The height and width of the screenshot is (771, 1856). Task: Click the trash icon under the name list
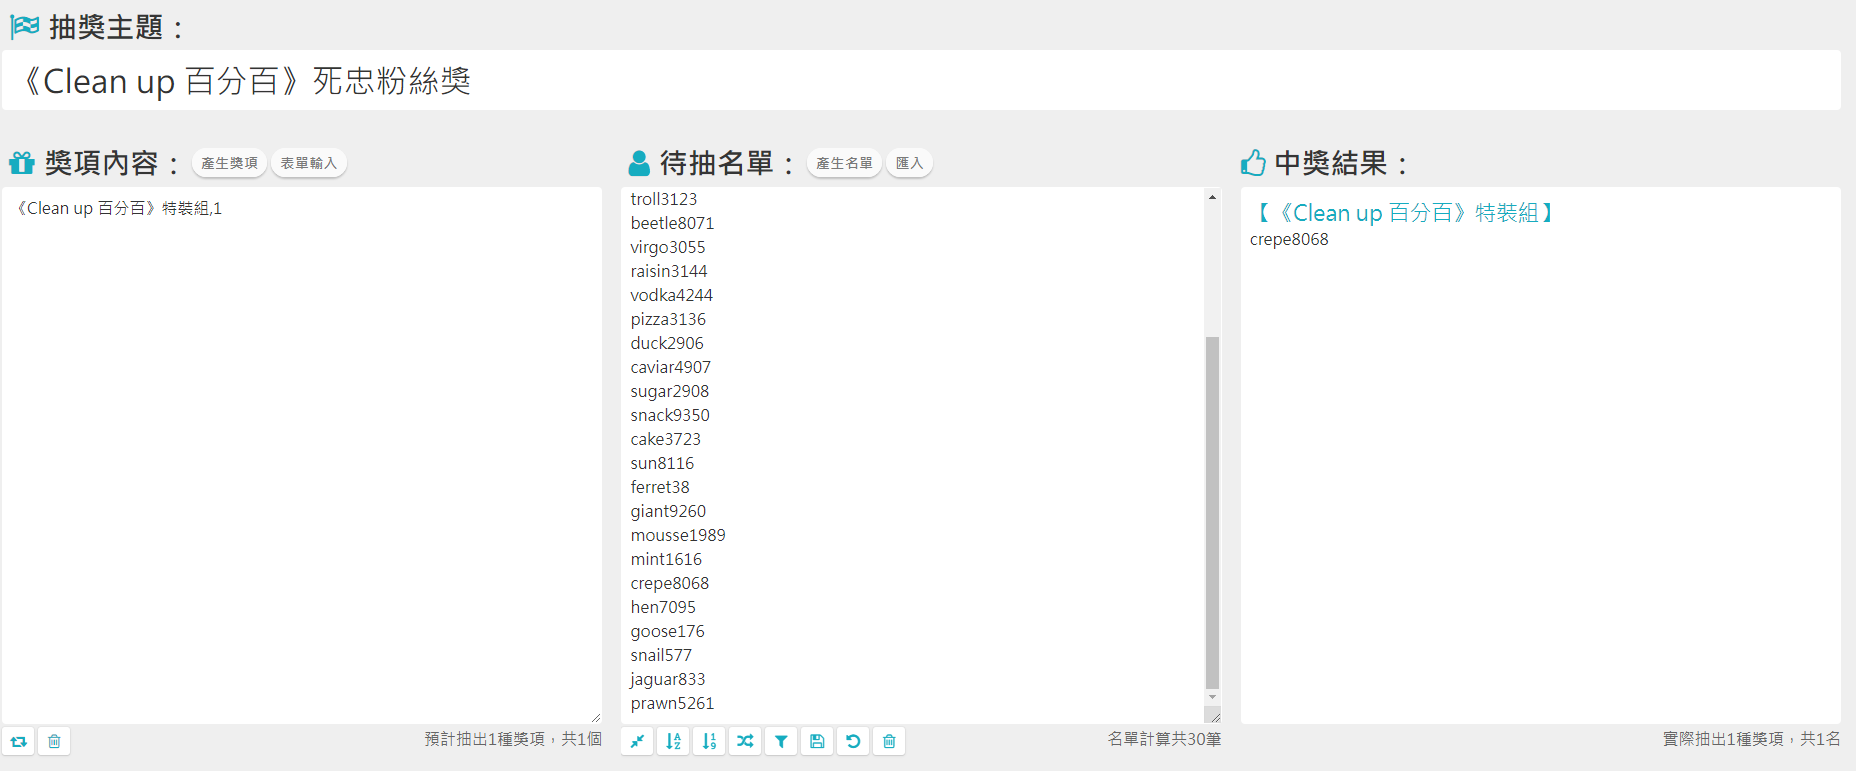coord(889,741)
